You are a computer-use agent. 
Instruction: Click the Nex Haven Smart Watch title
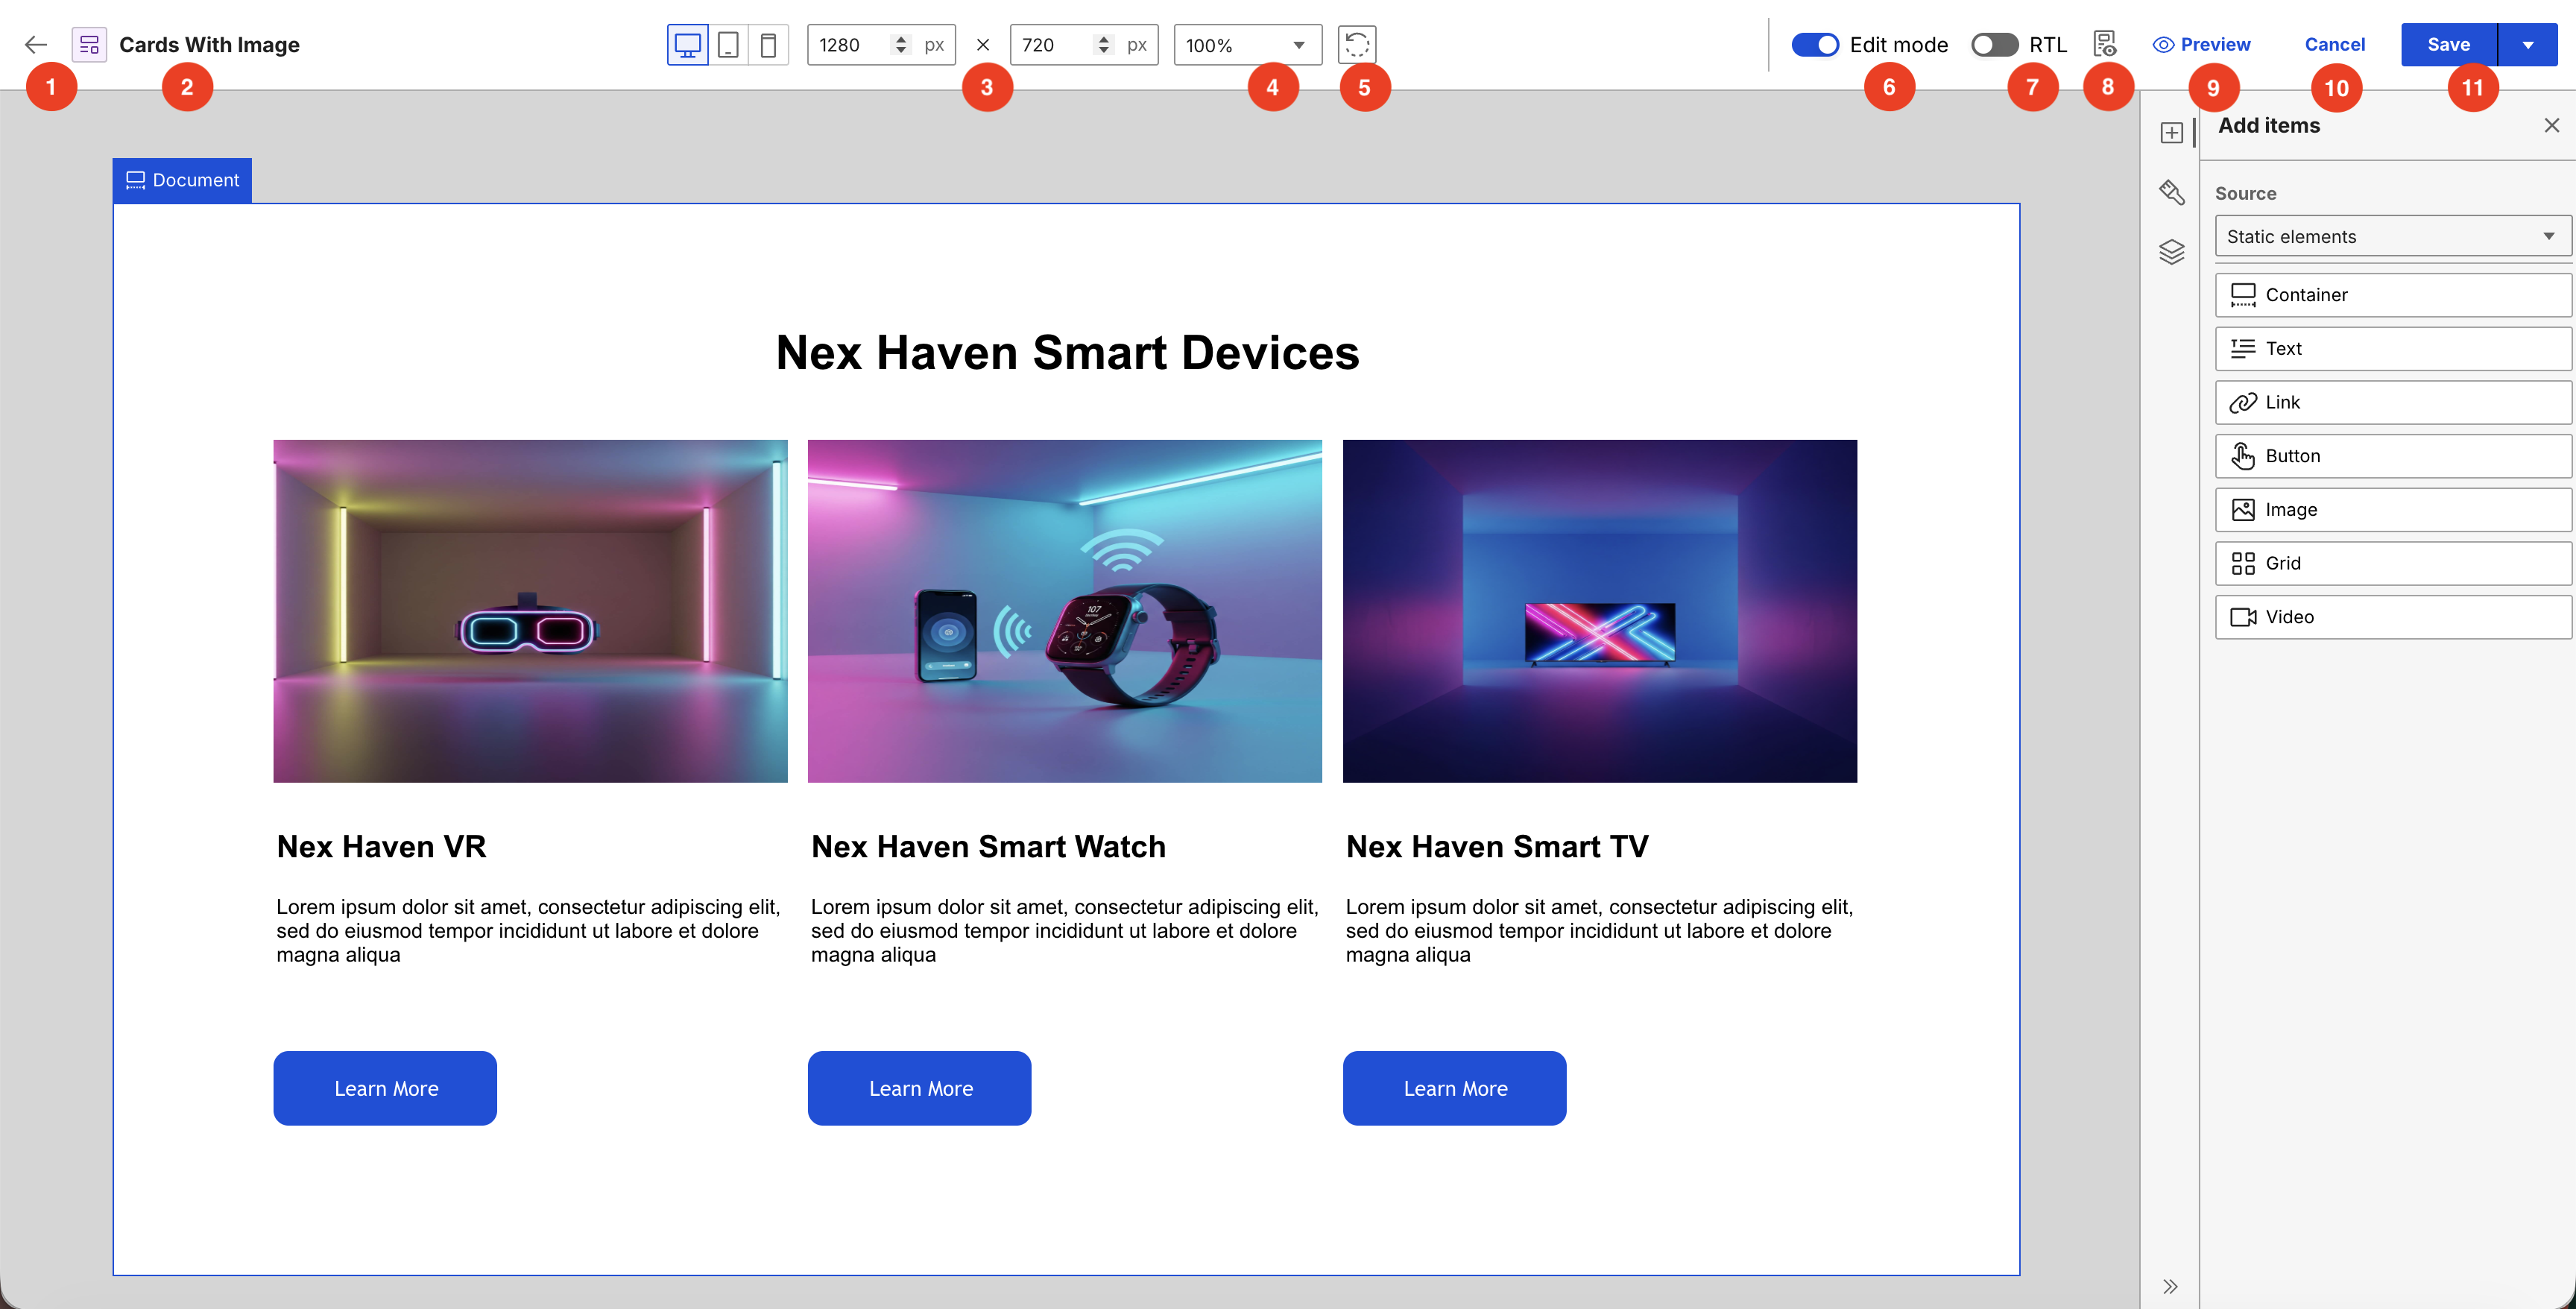[988, 847]
